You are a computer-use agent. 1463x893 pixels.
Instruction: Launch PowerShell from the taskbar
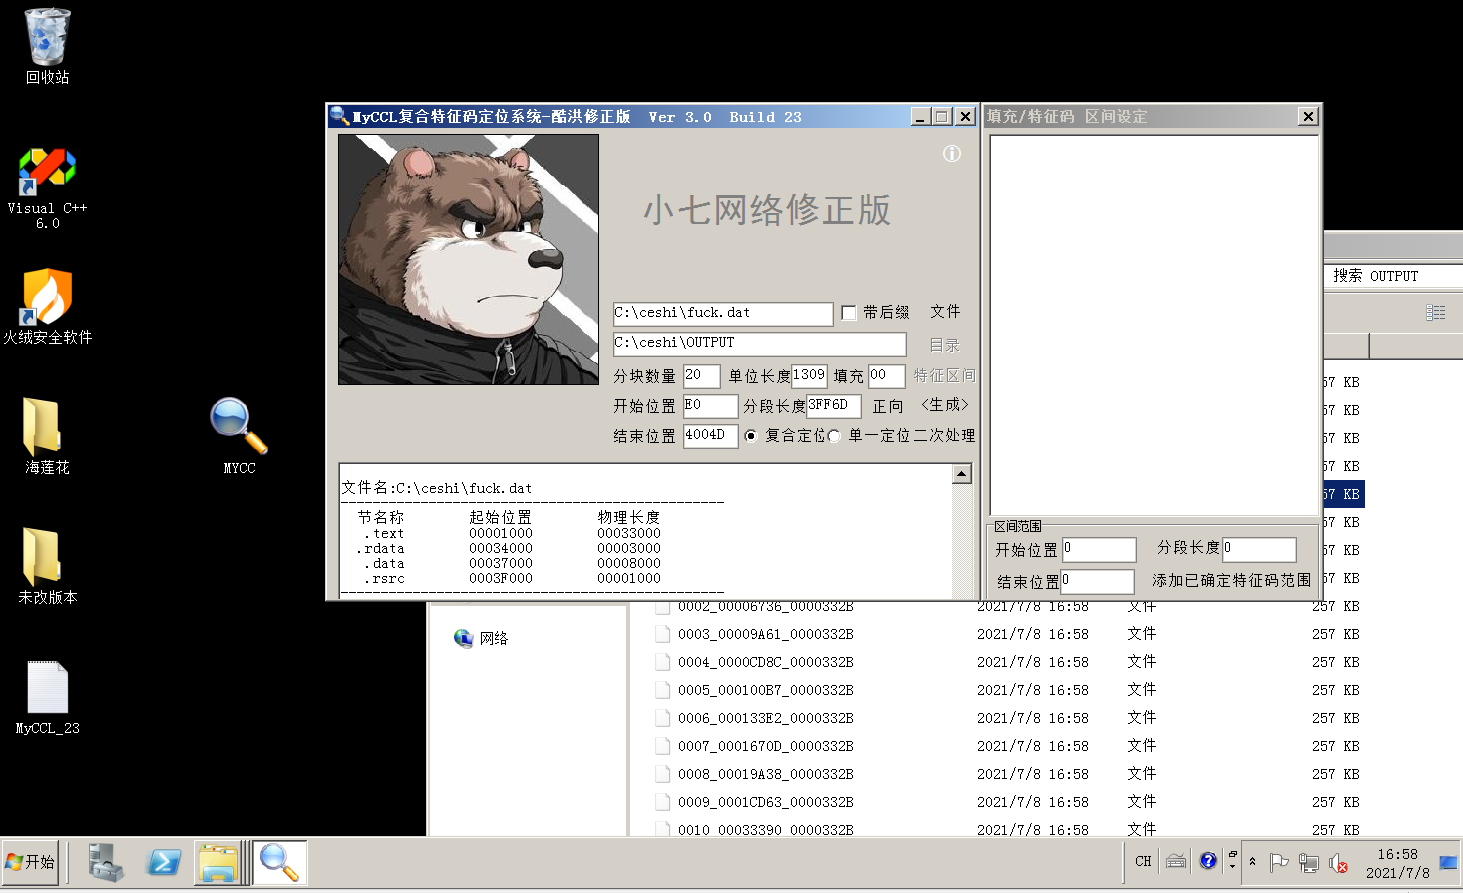163,862
